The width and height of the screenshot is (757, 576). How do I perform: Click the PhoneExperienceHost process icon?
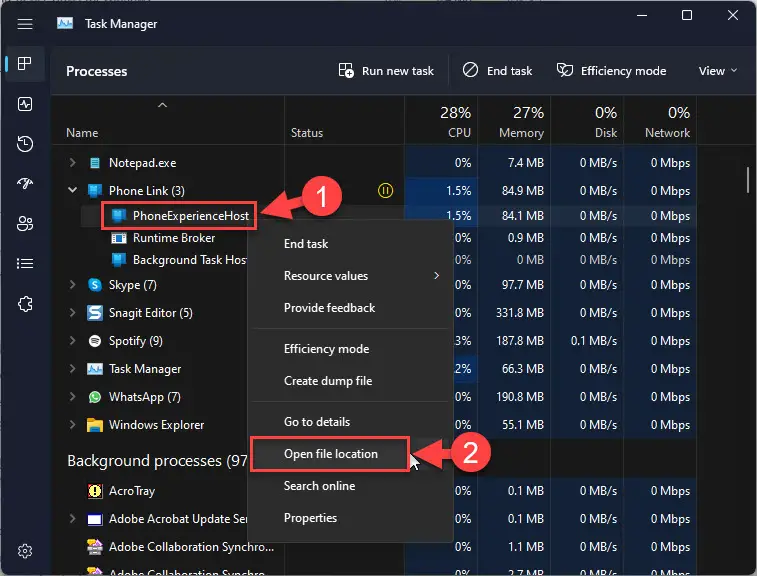click(x=119, y=215)
